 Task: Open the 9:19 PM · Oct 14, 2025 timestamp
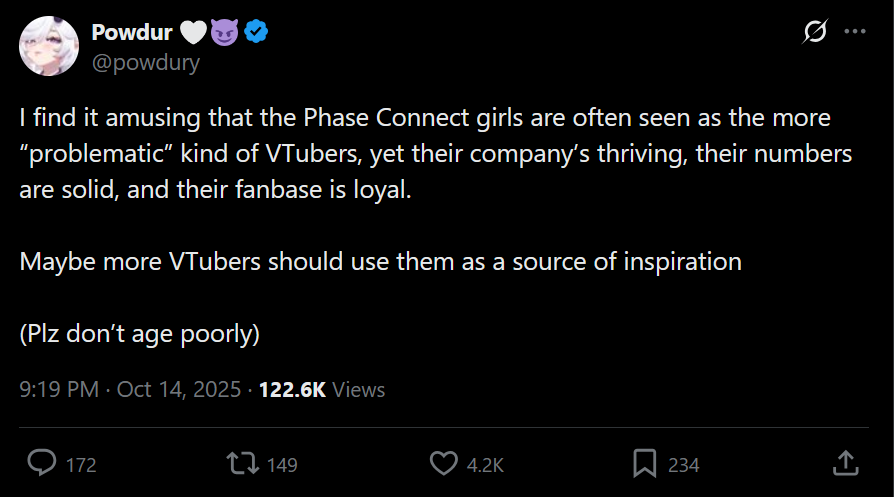point(132,390)
